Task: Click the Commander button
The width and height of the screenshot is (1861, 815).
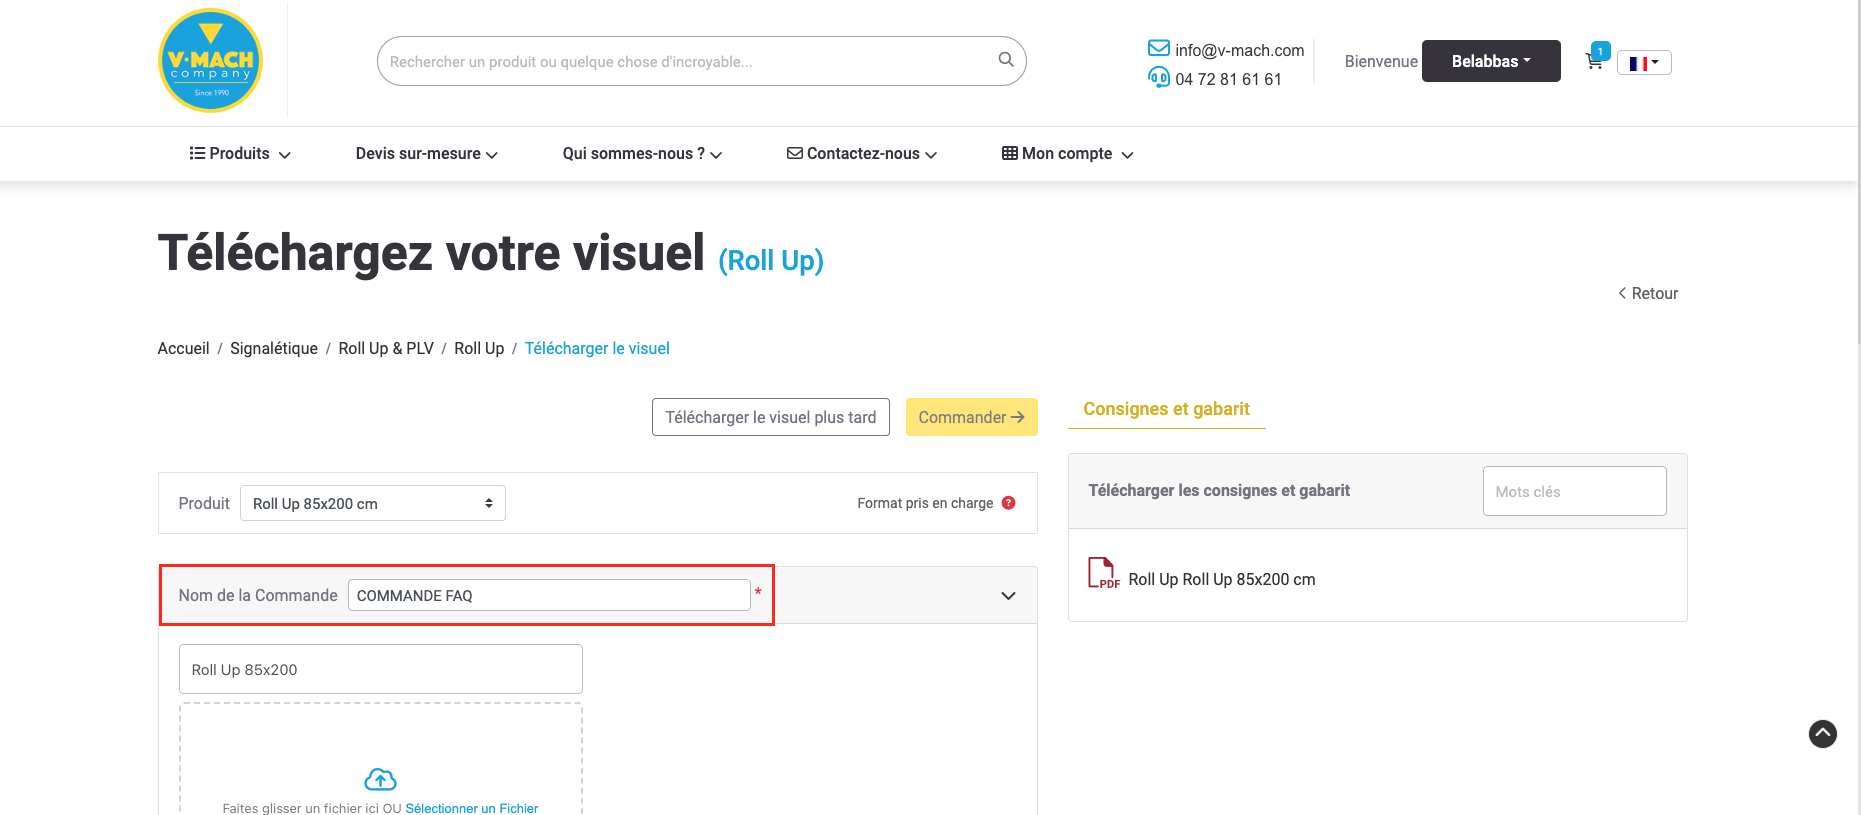Action: [971, 417]
